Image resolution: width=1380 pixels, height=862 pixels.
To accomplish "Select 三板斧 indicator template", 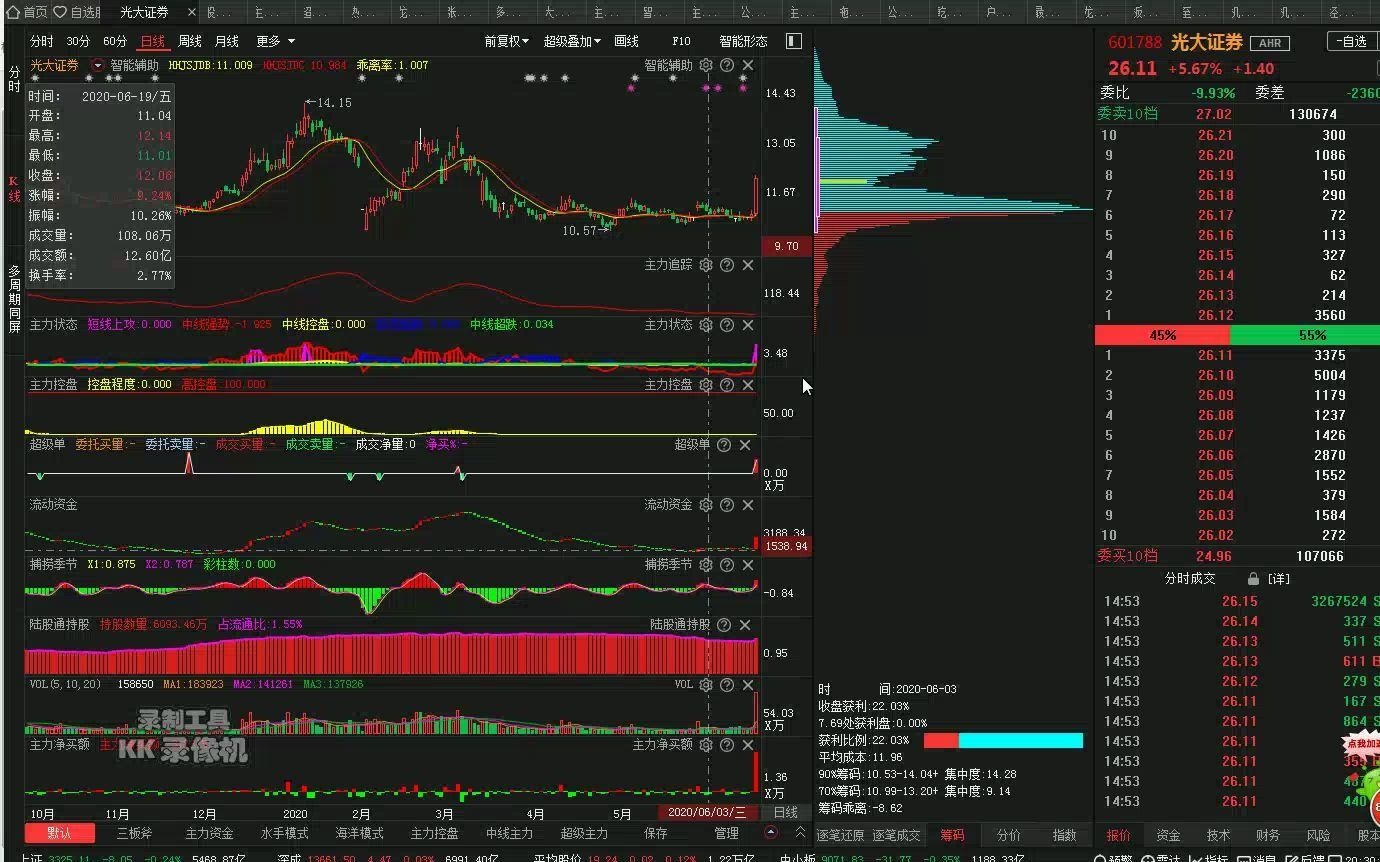I will click(135, 833).
